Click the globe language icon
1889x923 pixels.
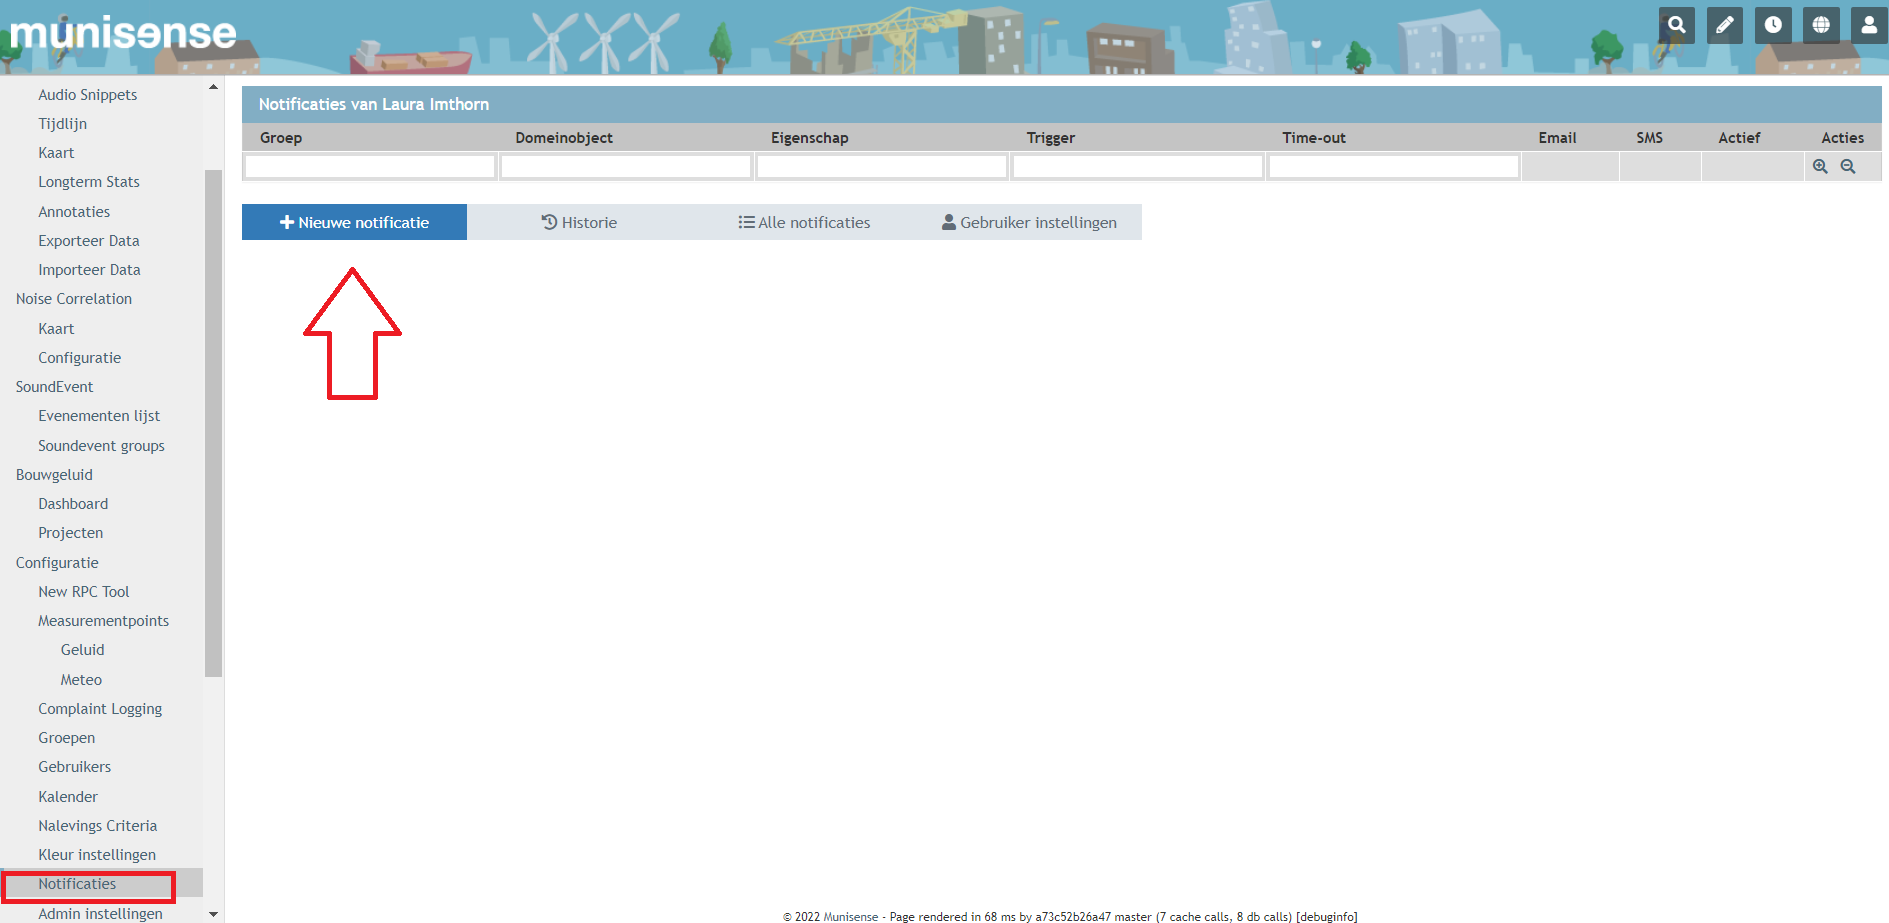tap(1820, 25)
